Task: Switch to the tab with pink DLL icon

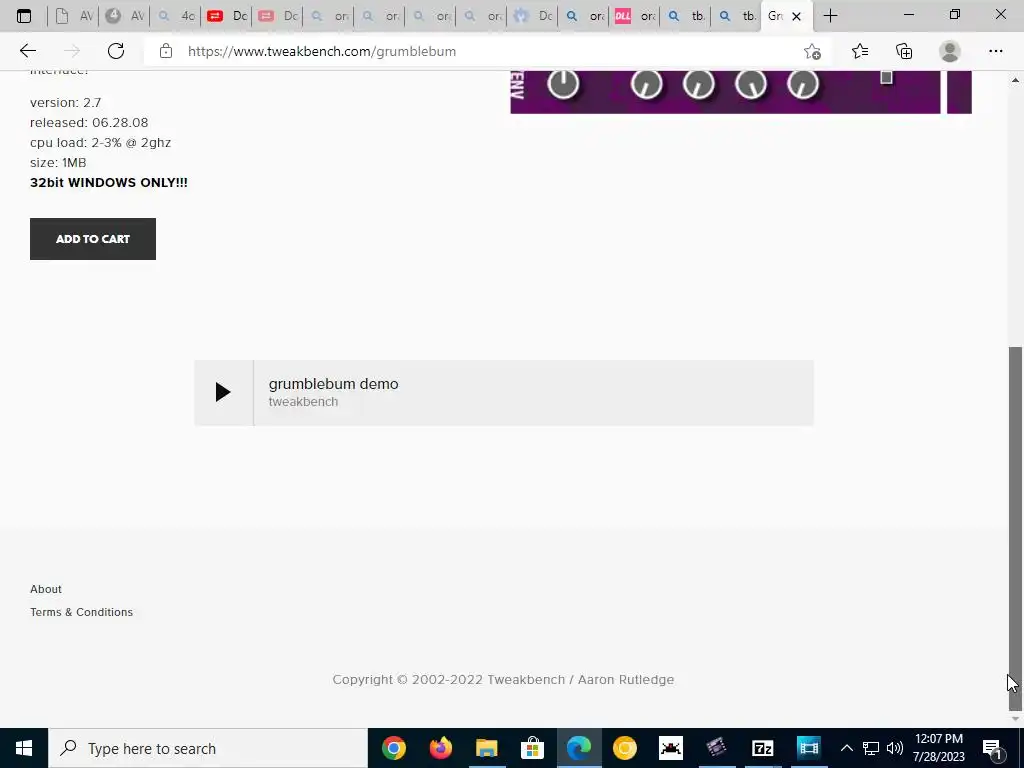Action: point(633,16)
